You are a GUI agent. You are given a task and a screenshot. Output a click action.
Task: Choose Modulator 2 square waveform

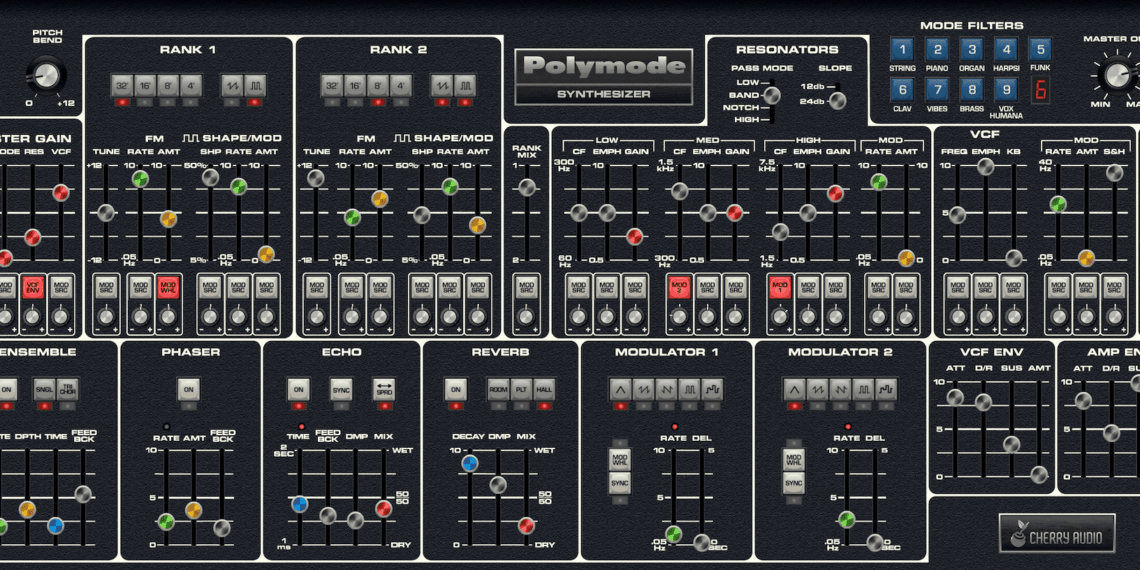(x=864, y=390)
